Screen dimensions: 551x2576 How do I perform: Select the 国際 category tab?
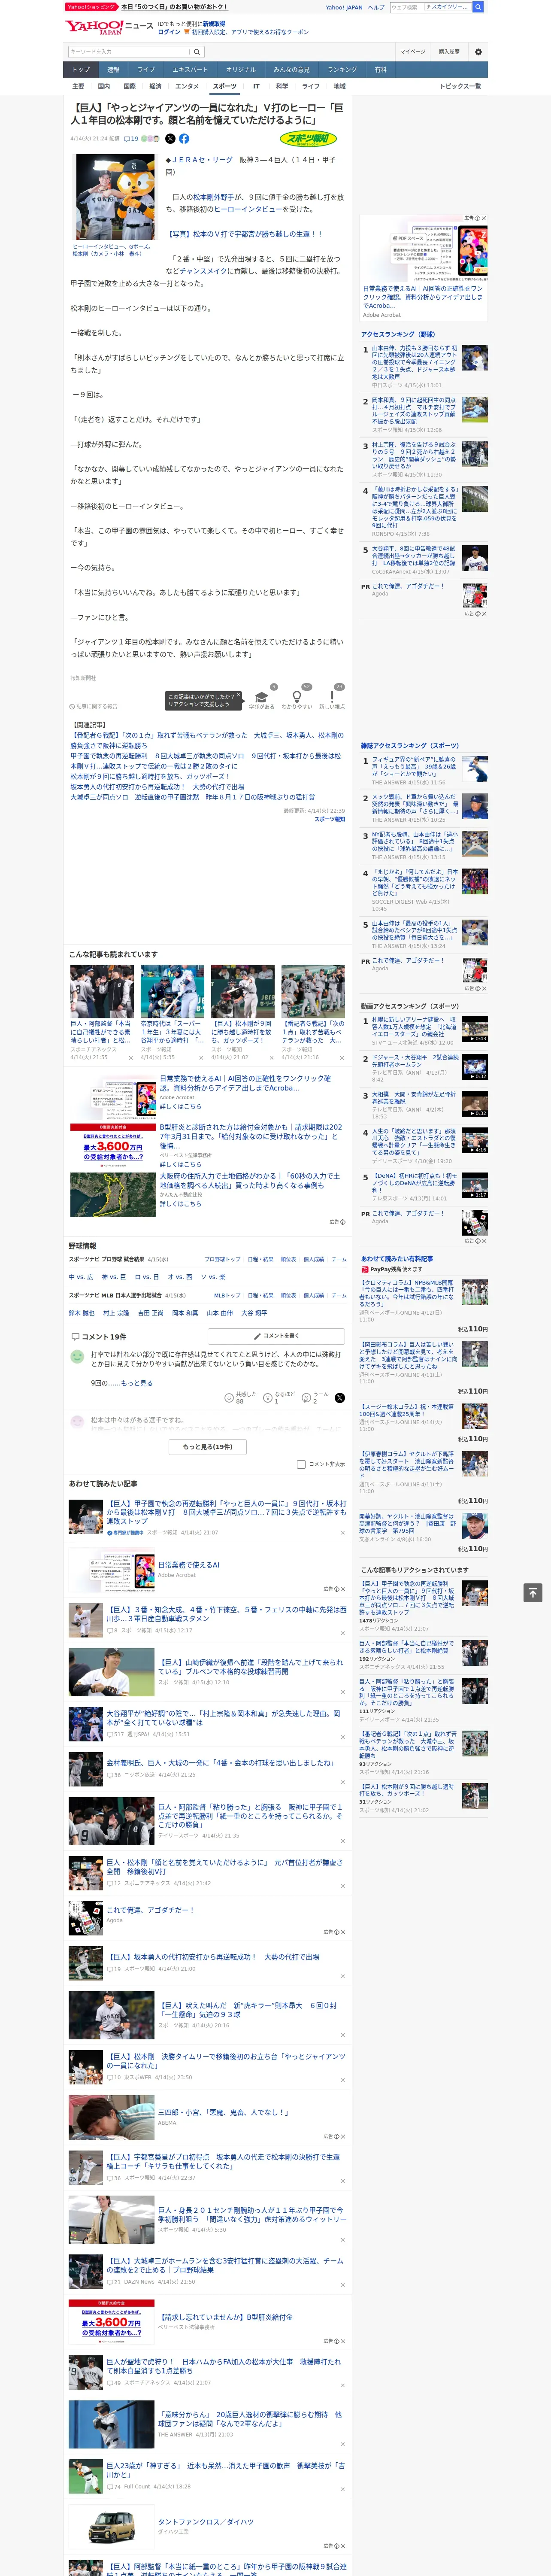tap(129, 86)
